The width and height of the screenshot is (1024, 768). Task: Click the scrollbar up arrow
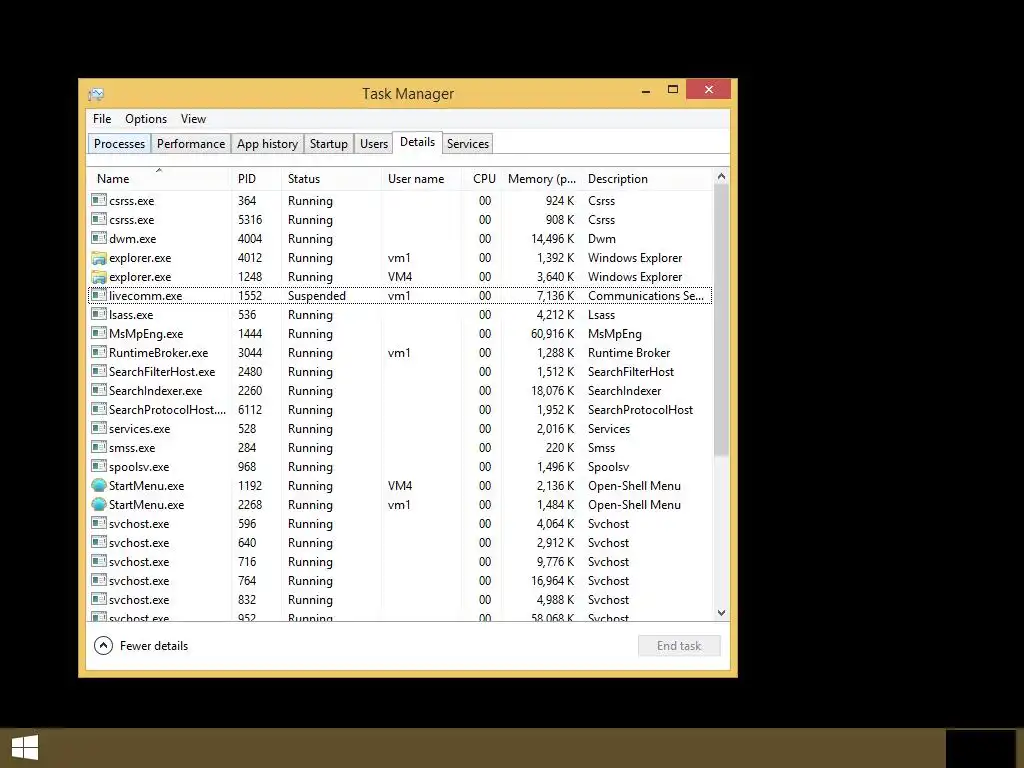(722, 176)
